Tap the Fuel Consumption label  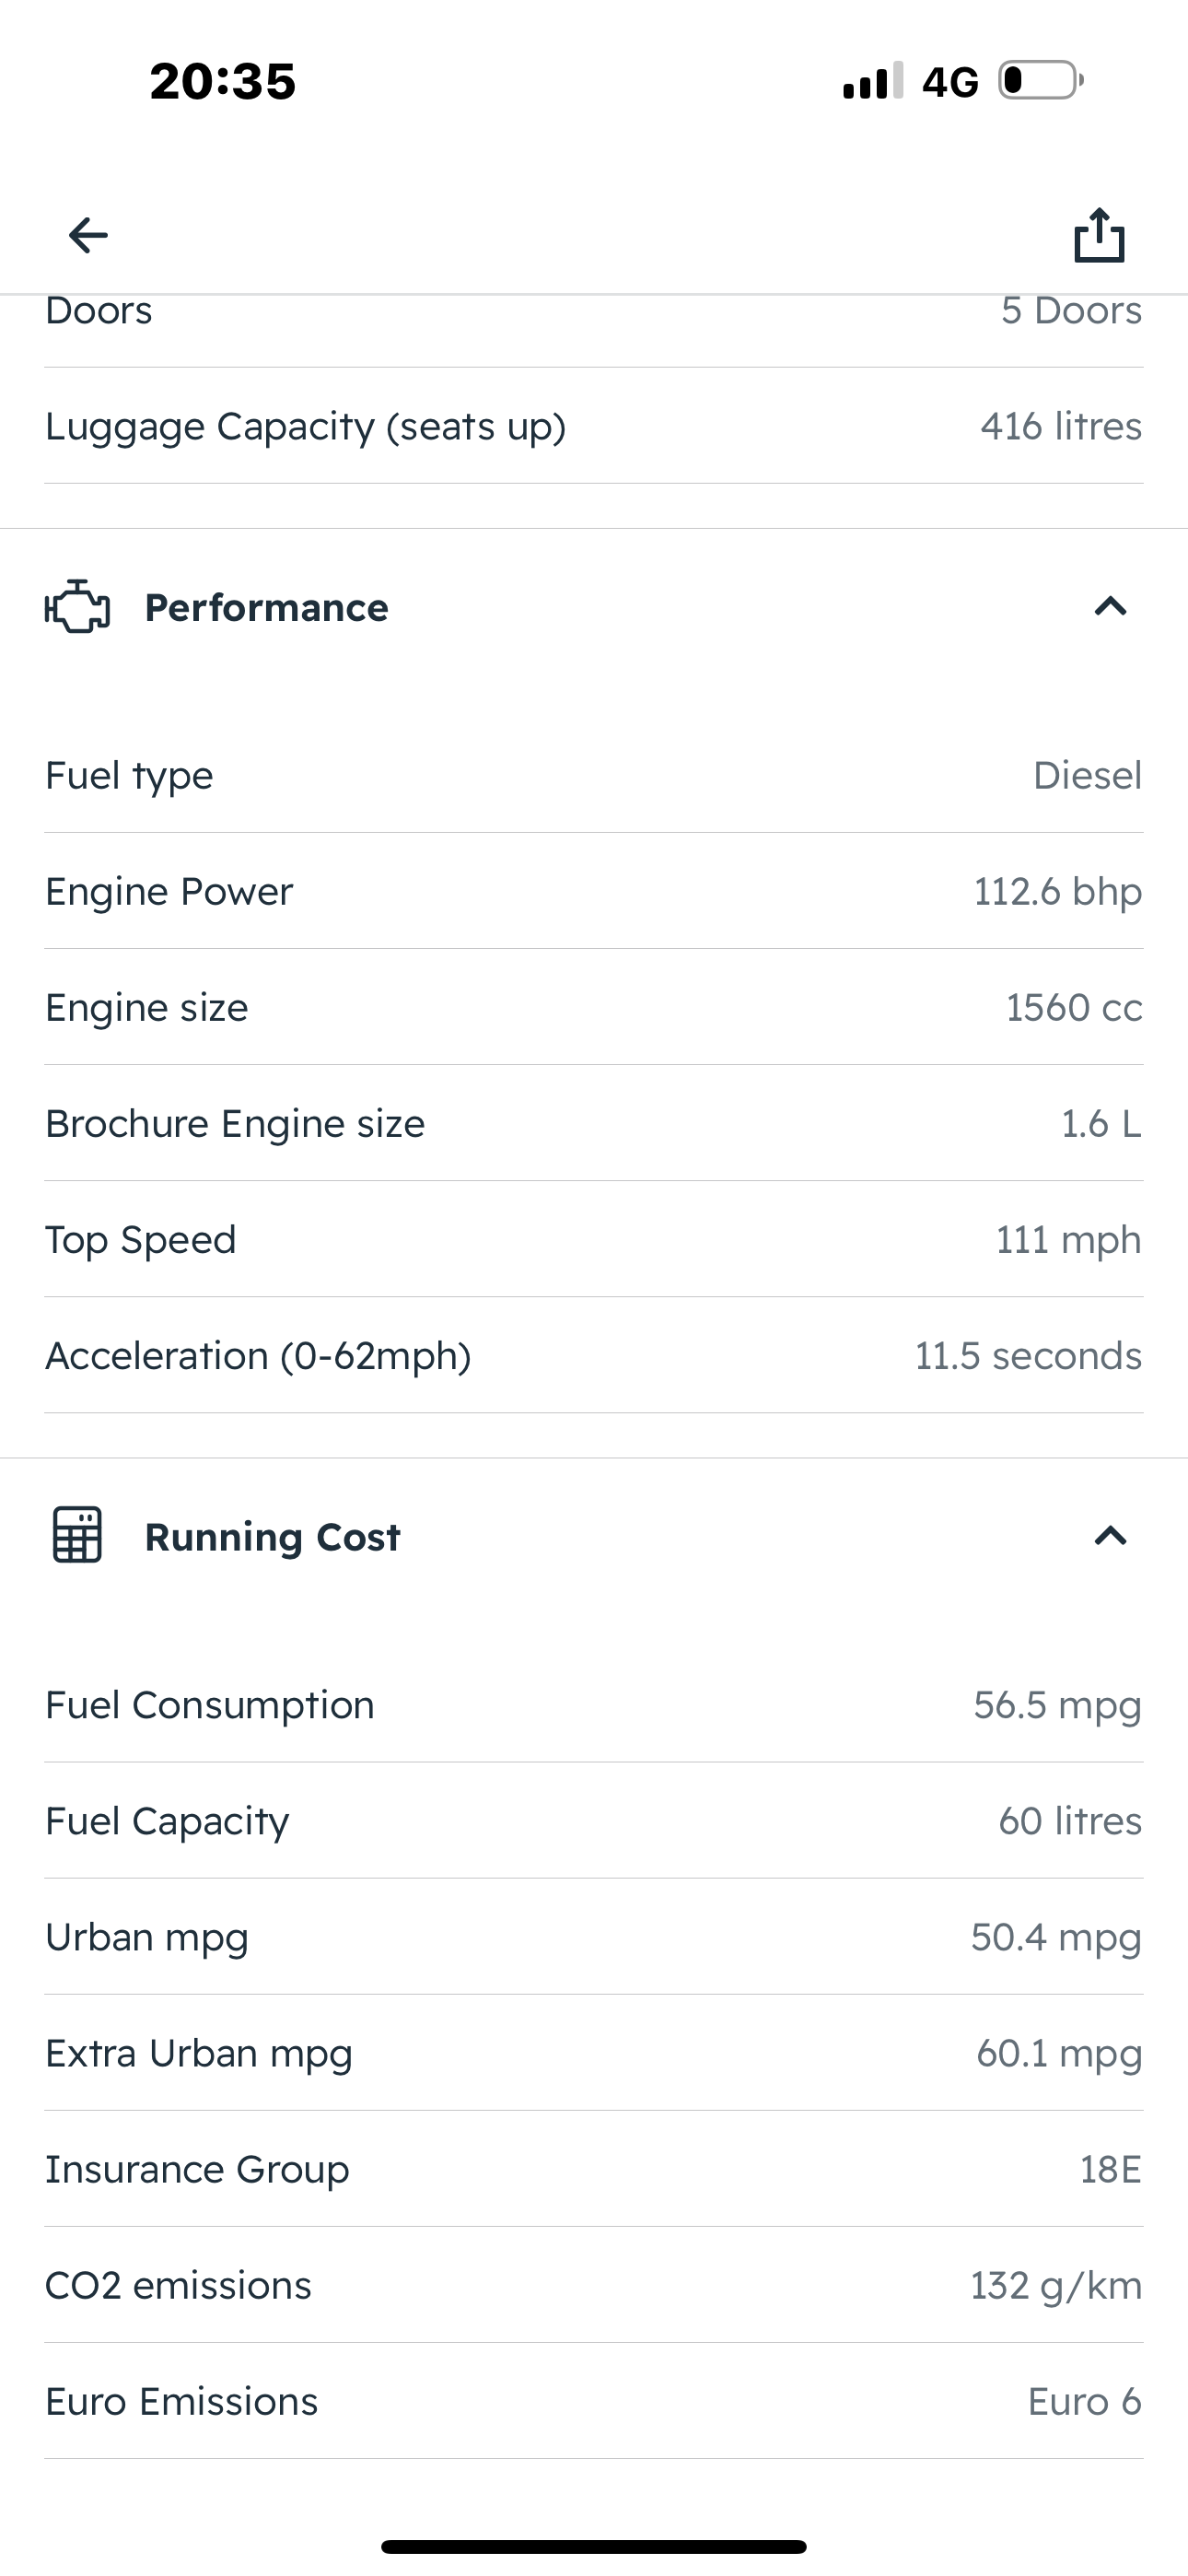(x=210, y=1705)
